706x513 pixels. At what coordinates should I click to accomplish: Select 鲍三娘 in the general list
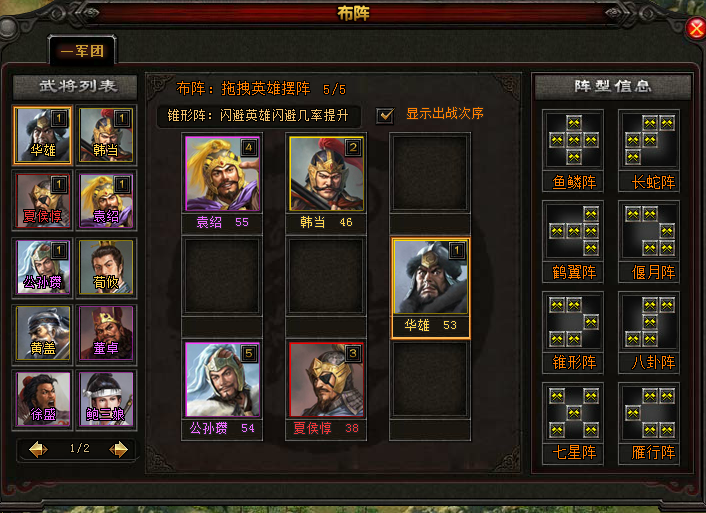[106, 399]
